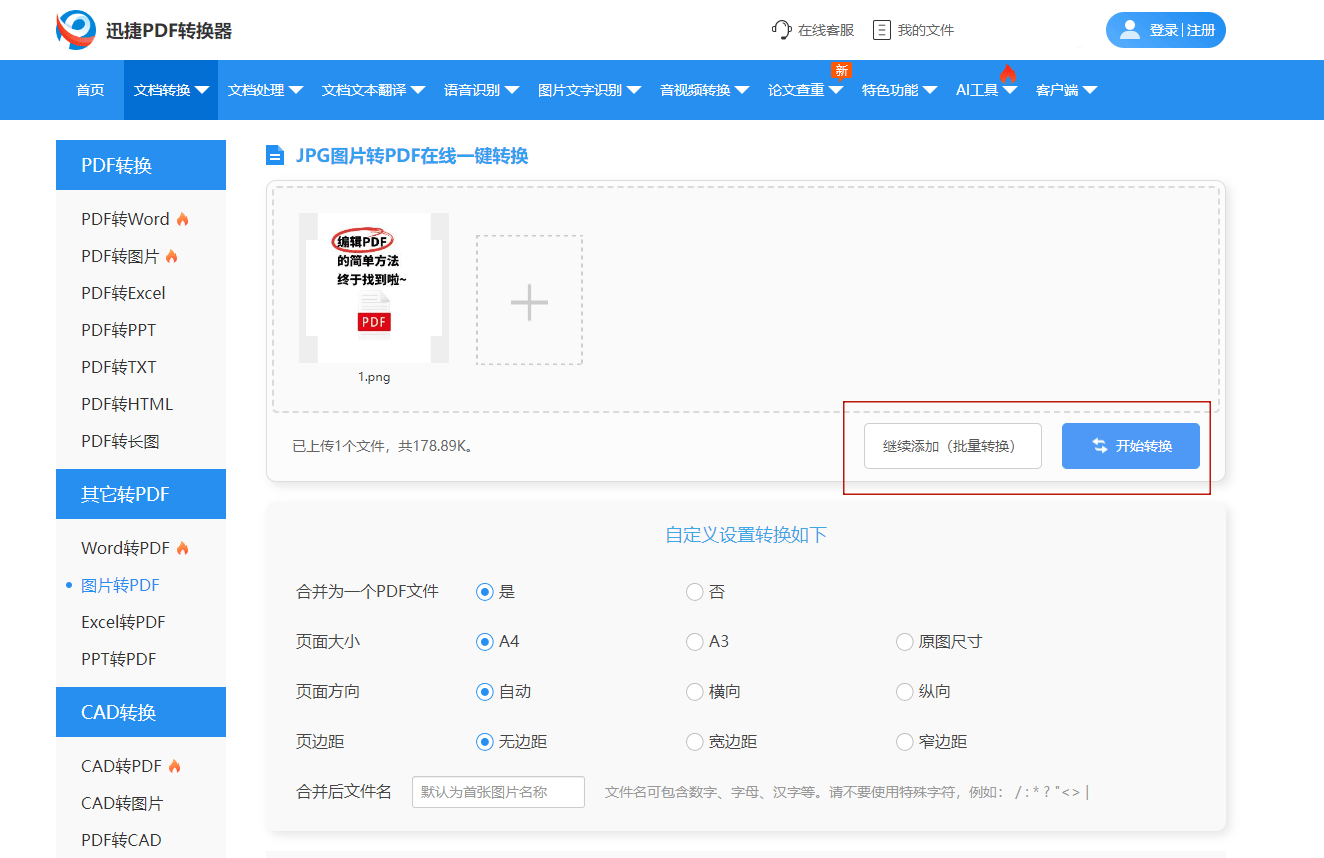This screenshot has width=1324, height=858.
Task: Choose A3 page size option
Action: (695, 642)
